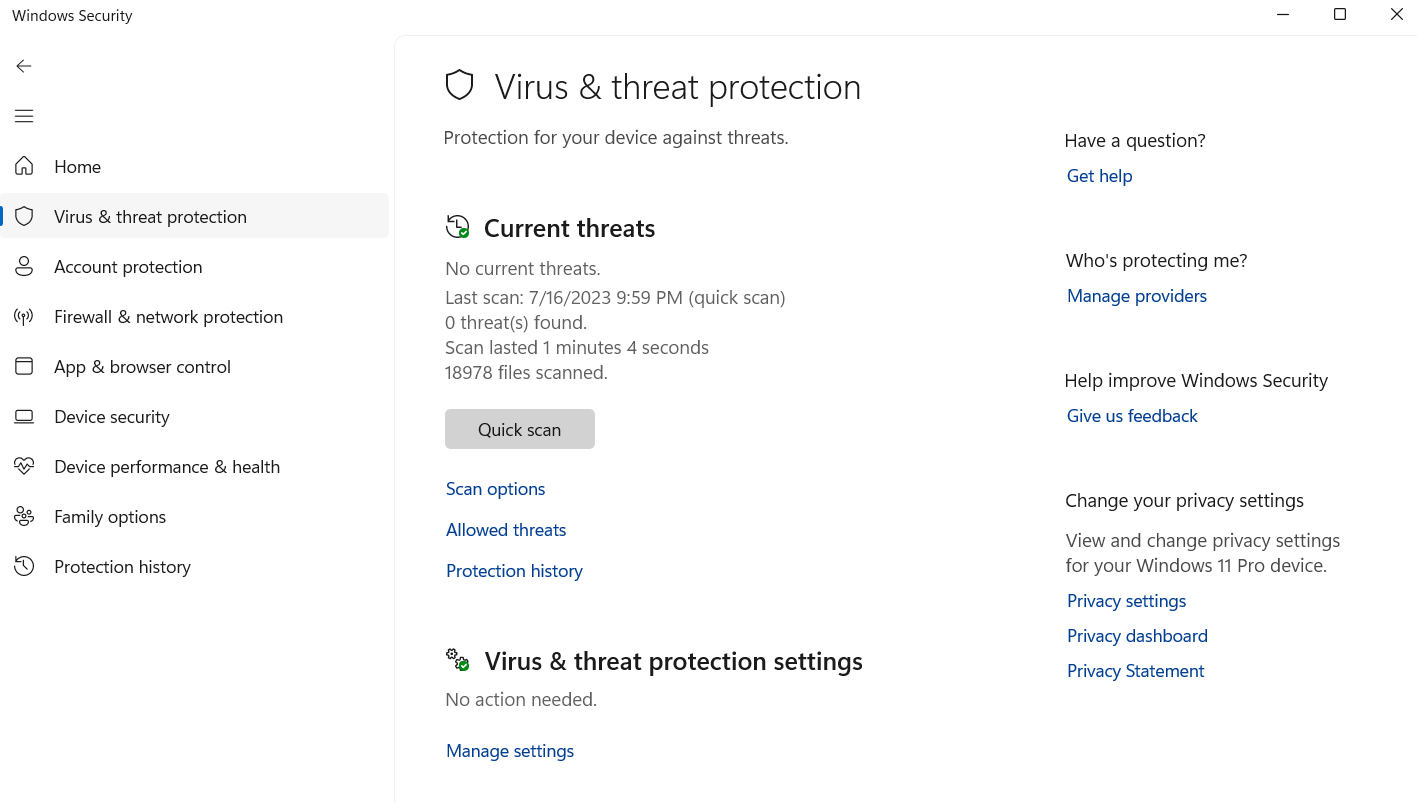Viewport: 1417px width, 802px height.
Task: Click the large shield icon in page header
Action: 459,85
